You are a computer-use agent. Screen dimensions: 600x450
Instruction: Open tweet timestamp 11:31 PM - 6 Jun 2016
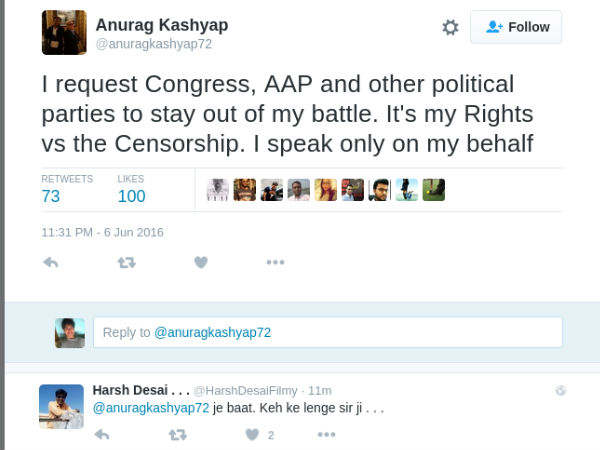point(102,232)
